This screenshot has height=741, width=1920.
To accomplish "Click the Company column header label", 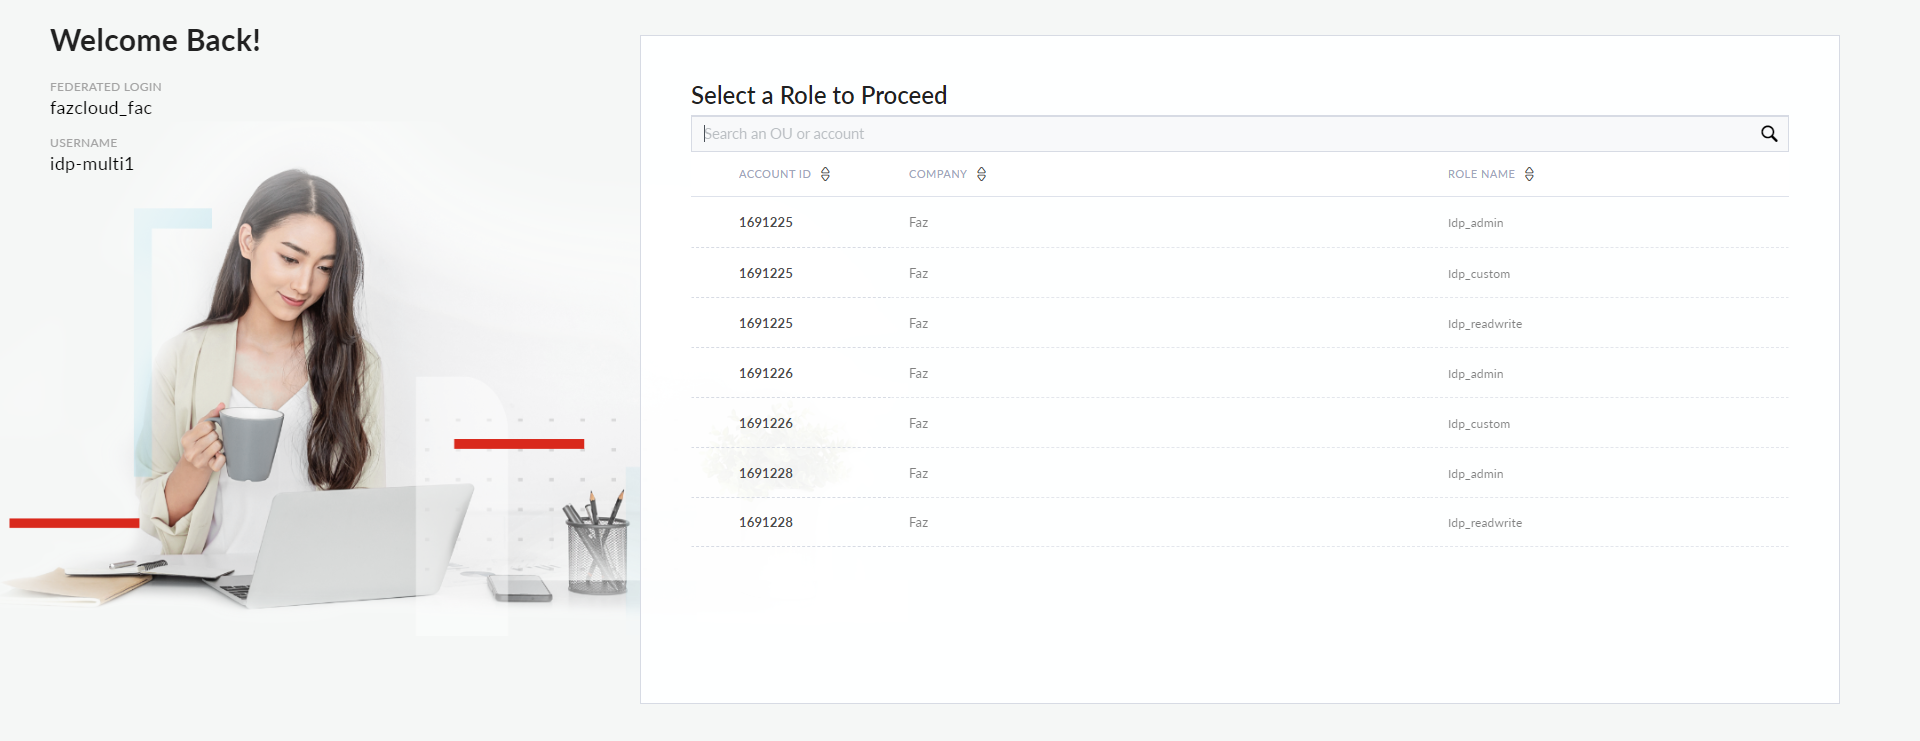I will click(937, 174).
